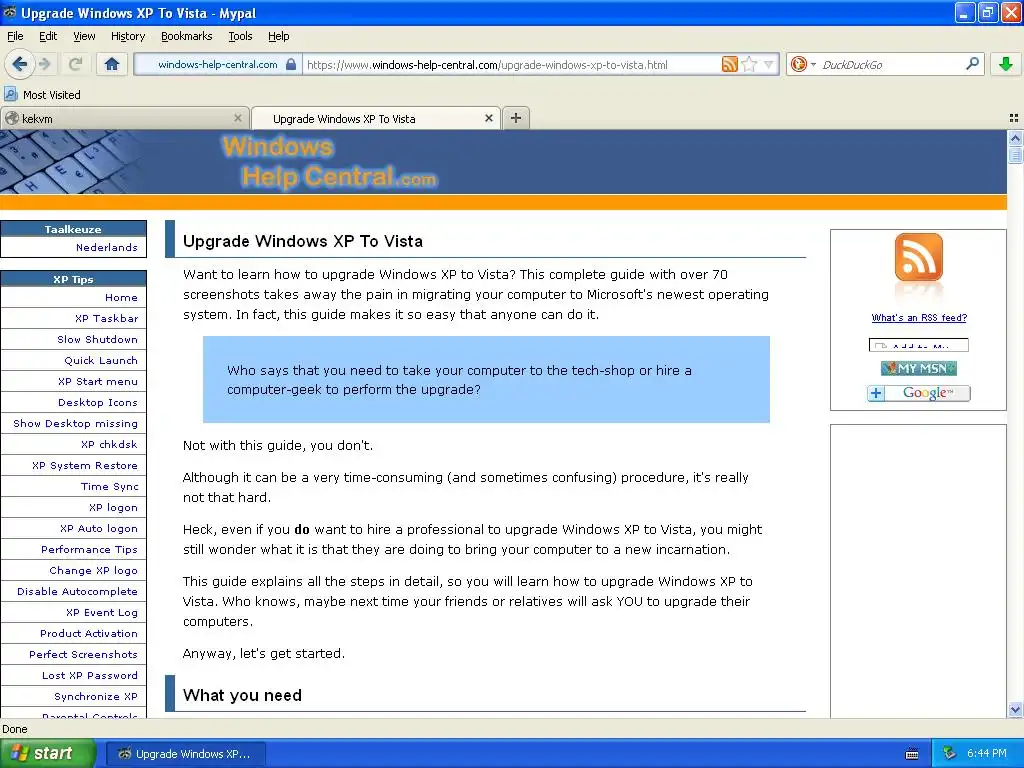Image resolution: width=1024 pixels, height=768 pixels.
Task: Switch to the kekvm tab
Action: [x=124, y=118]
